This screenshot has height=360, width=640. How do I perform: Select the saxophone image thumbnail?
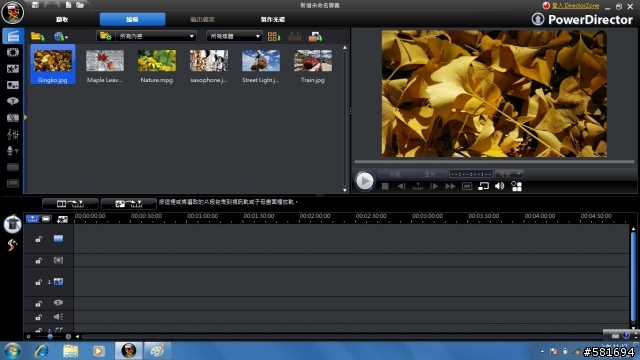coord(209,65)
